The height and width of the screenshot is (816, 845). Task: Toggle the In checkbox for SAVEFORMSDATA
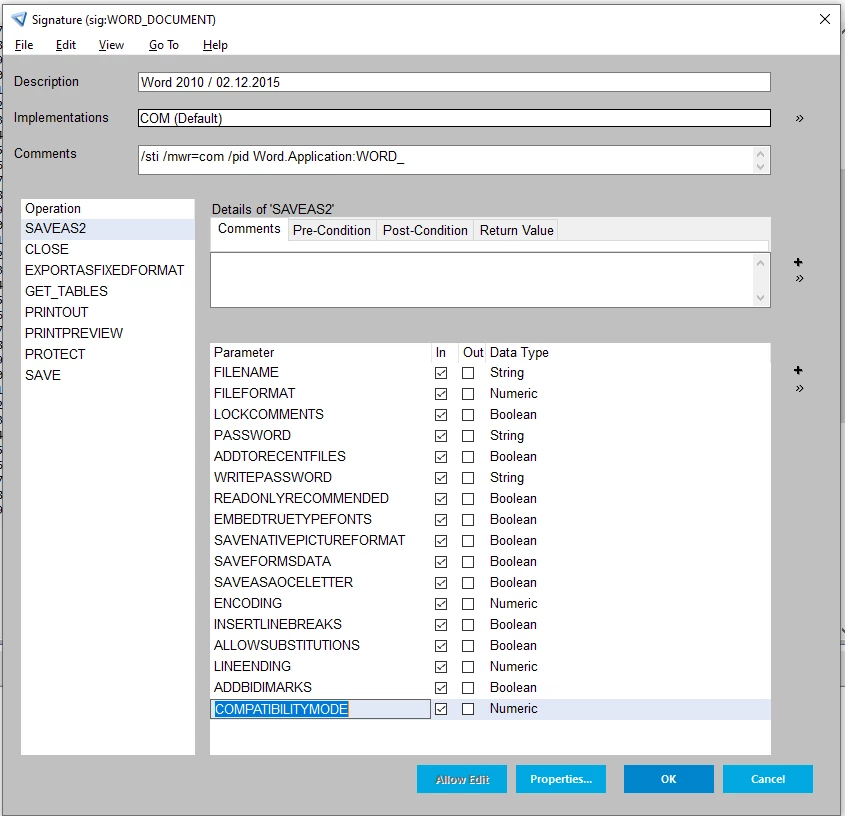pyautogui.click(x=441, y=562)
